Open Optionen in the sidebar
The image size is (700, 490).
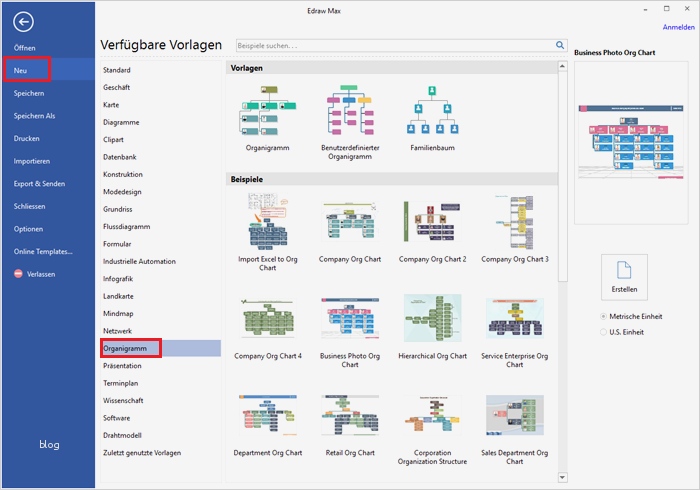[x=28, y=229]
